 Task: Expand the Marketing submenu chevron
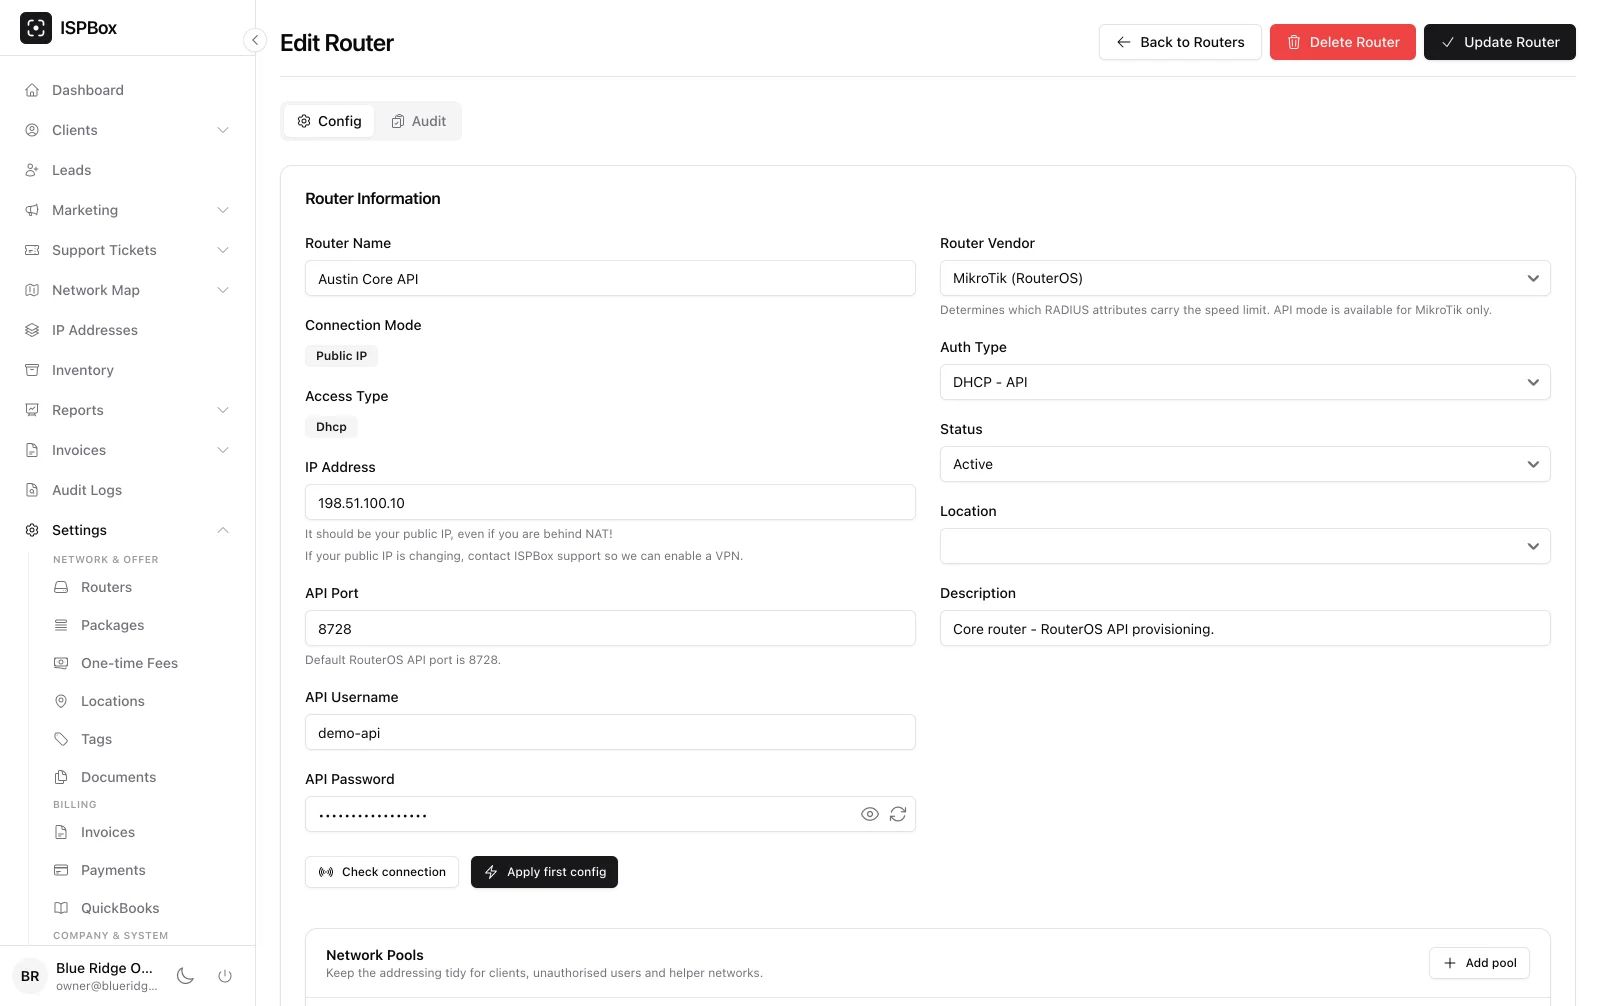223,210
